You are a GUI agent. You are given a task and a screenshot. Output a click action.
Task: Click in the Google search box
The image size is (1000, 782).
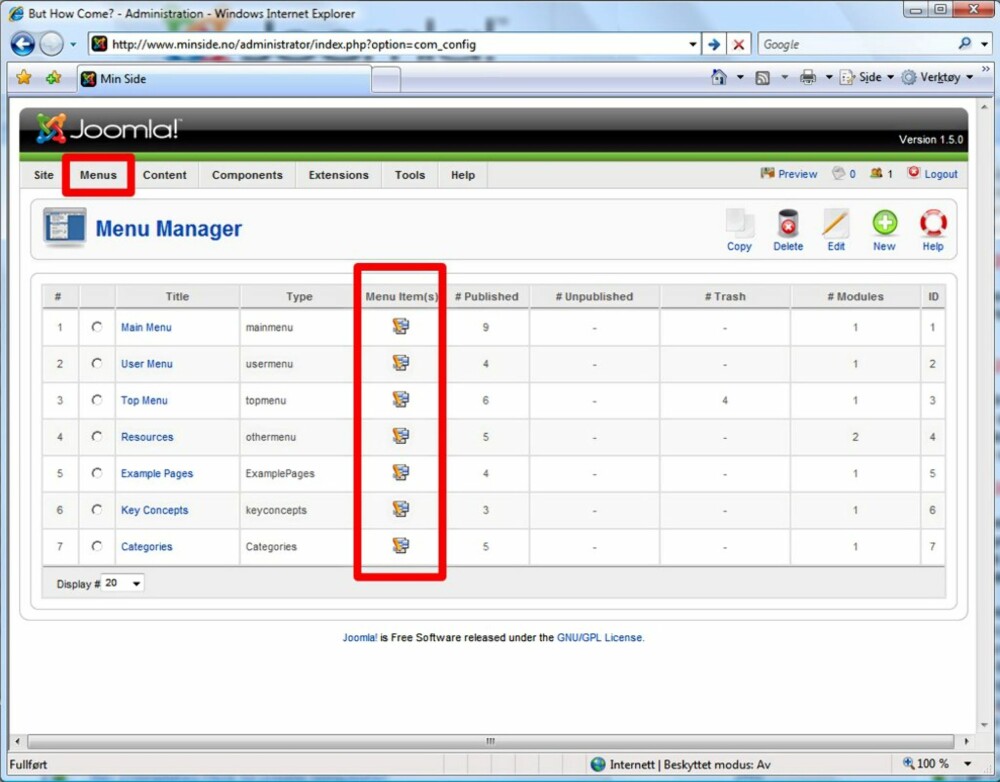858,44
